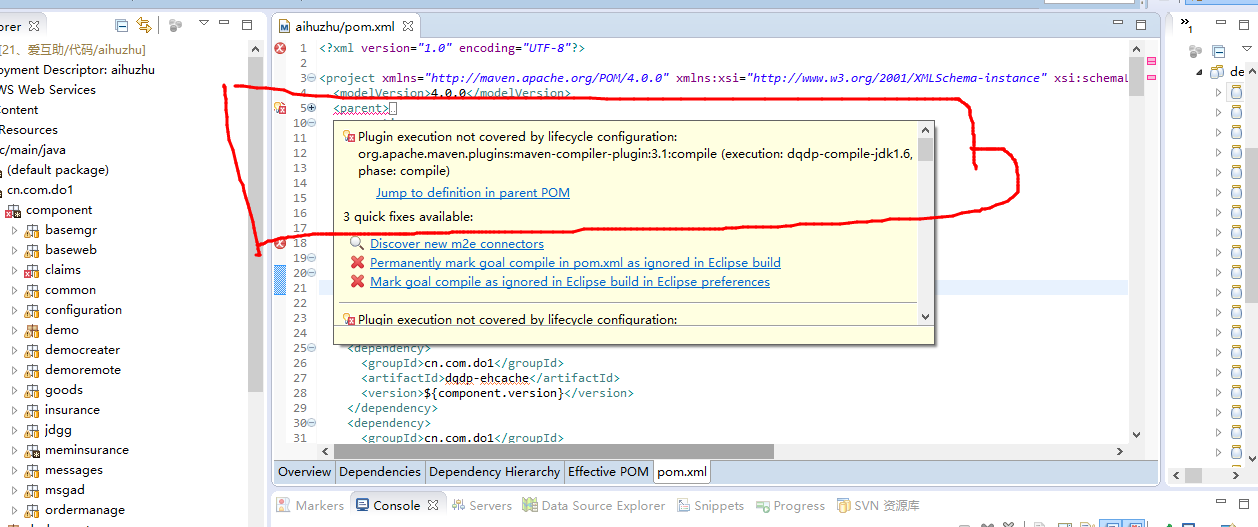This screenshot has width=1258, height=527.
Task: Open the Dependency Hierarchy tab
Action: pos(494,472)
